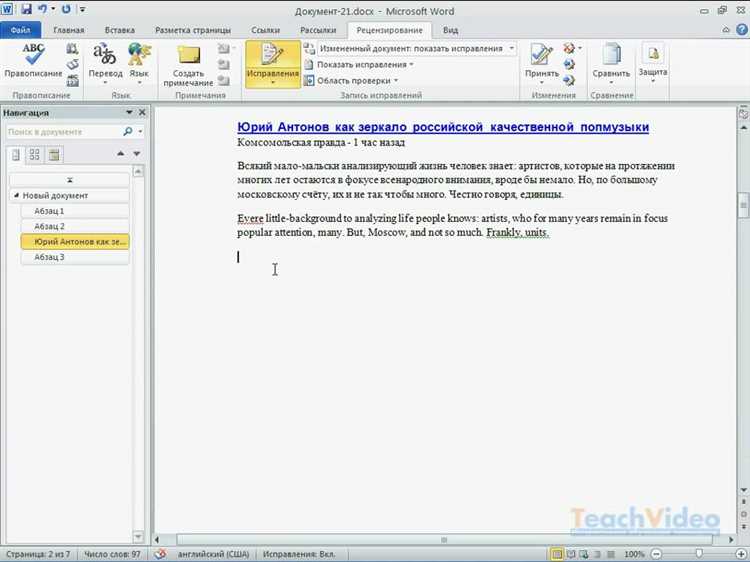
Task: Open Word Help question mark icon
Action: coord(741,30)
